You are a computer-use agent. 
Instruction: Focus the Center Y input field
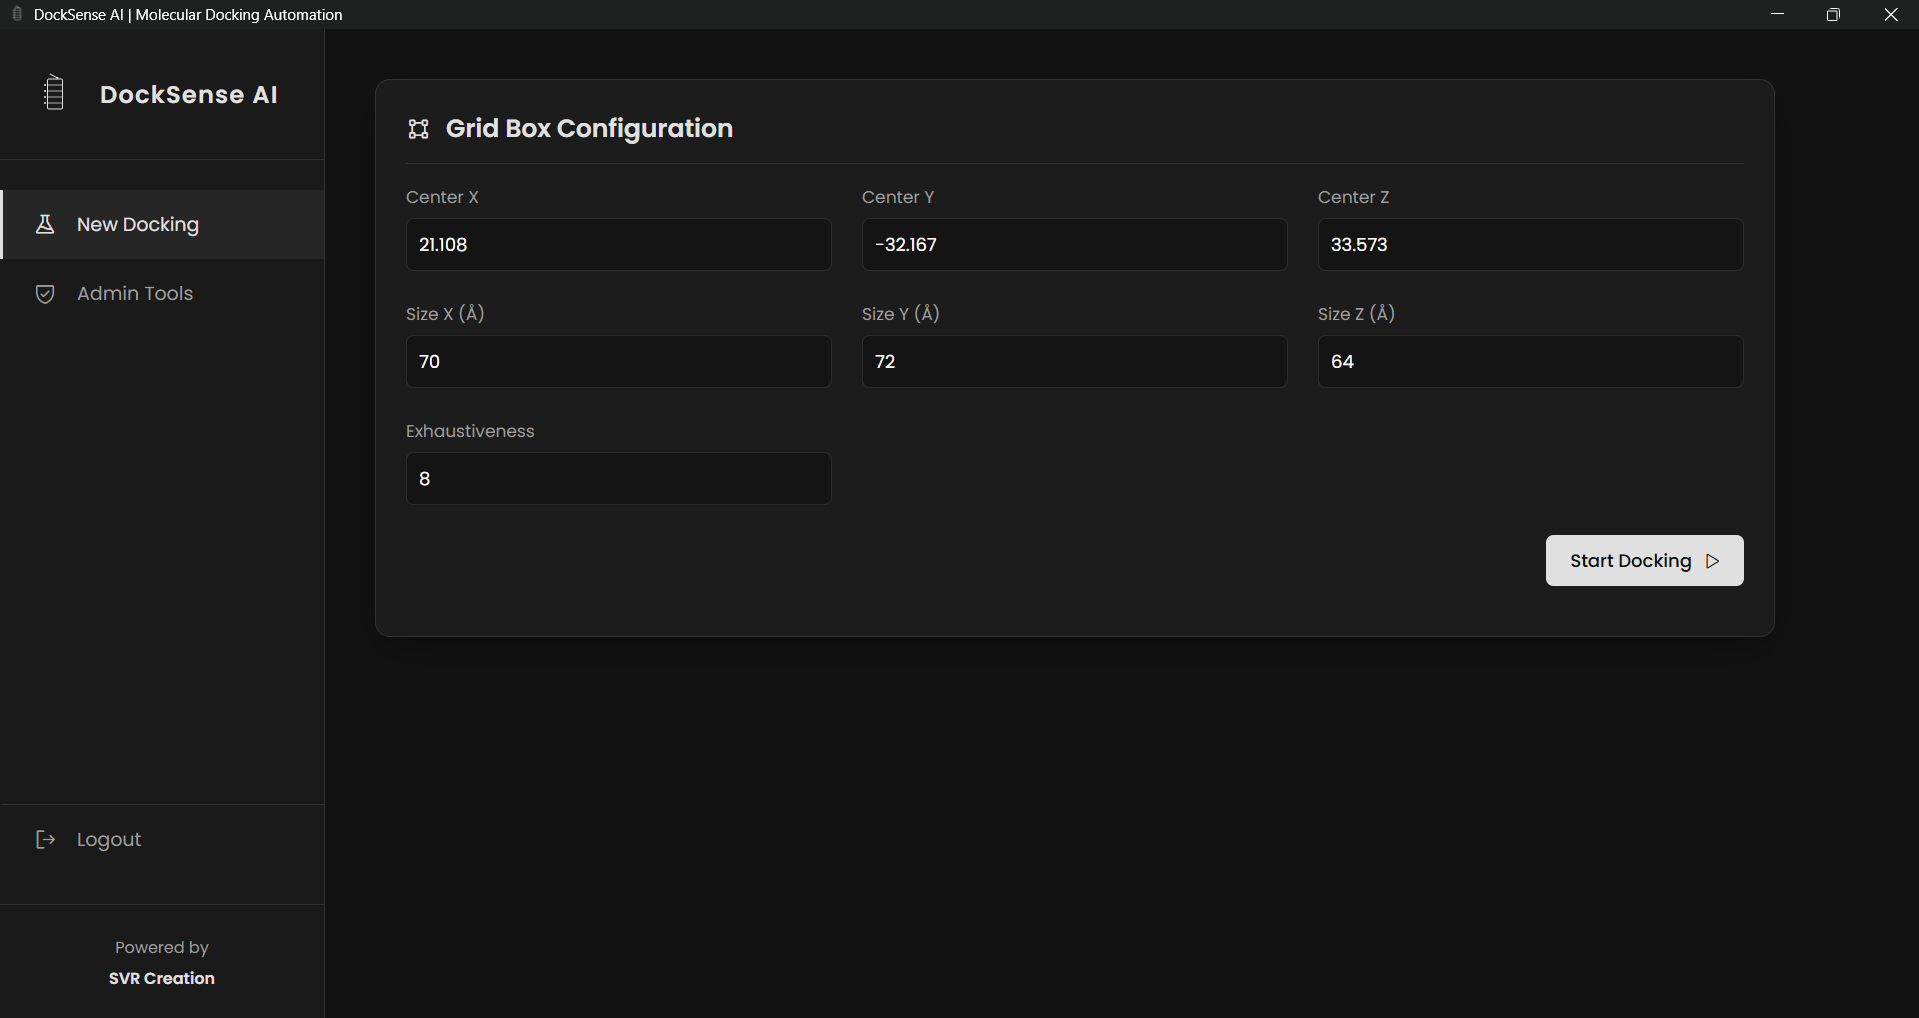[1074, 244]
